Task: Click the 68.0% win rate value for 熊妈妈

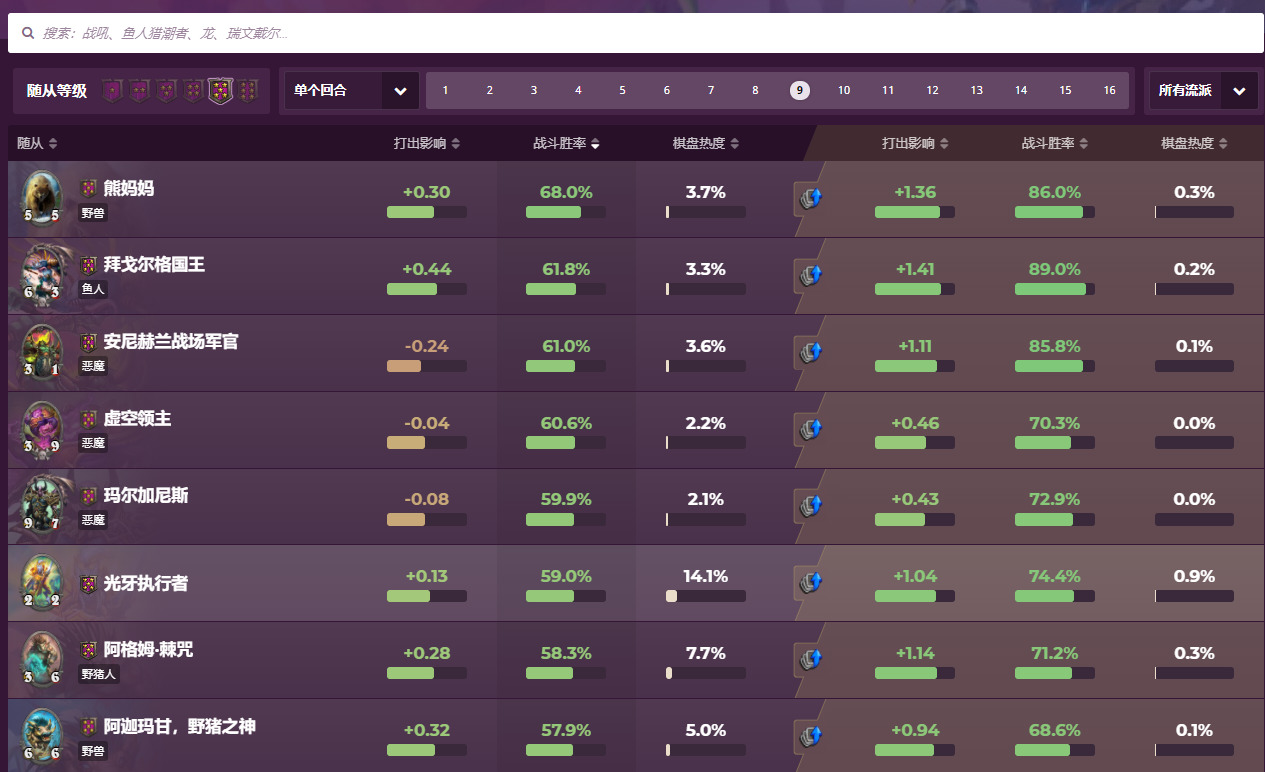Action: point(566,192)
